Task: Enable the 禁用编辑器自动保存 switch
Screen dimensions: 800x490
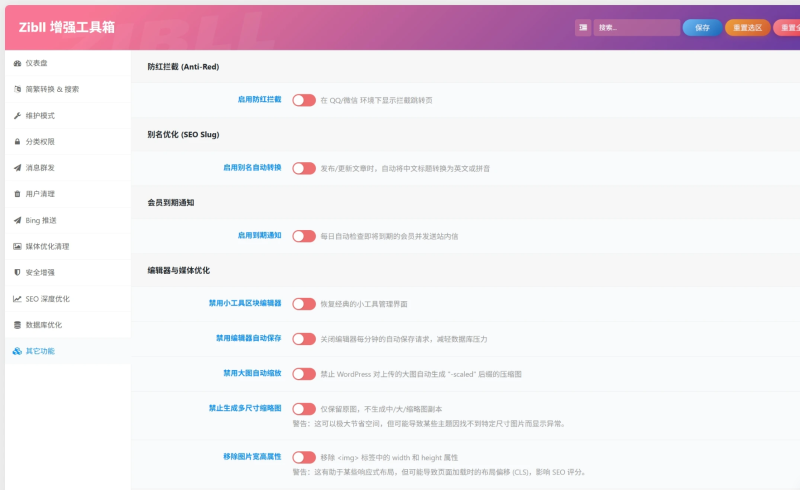Action: [304, 339]
